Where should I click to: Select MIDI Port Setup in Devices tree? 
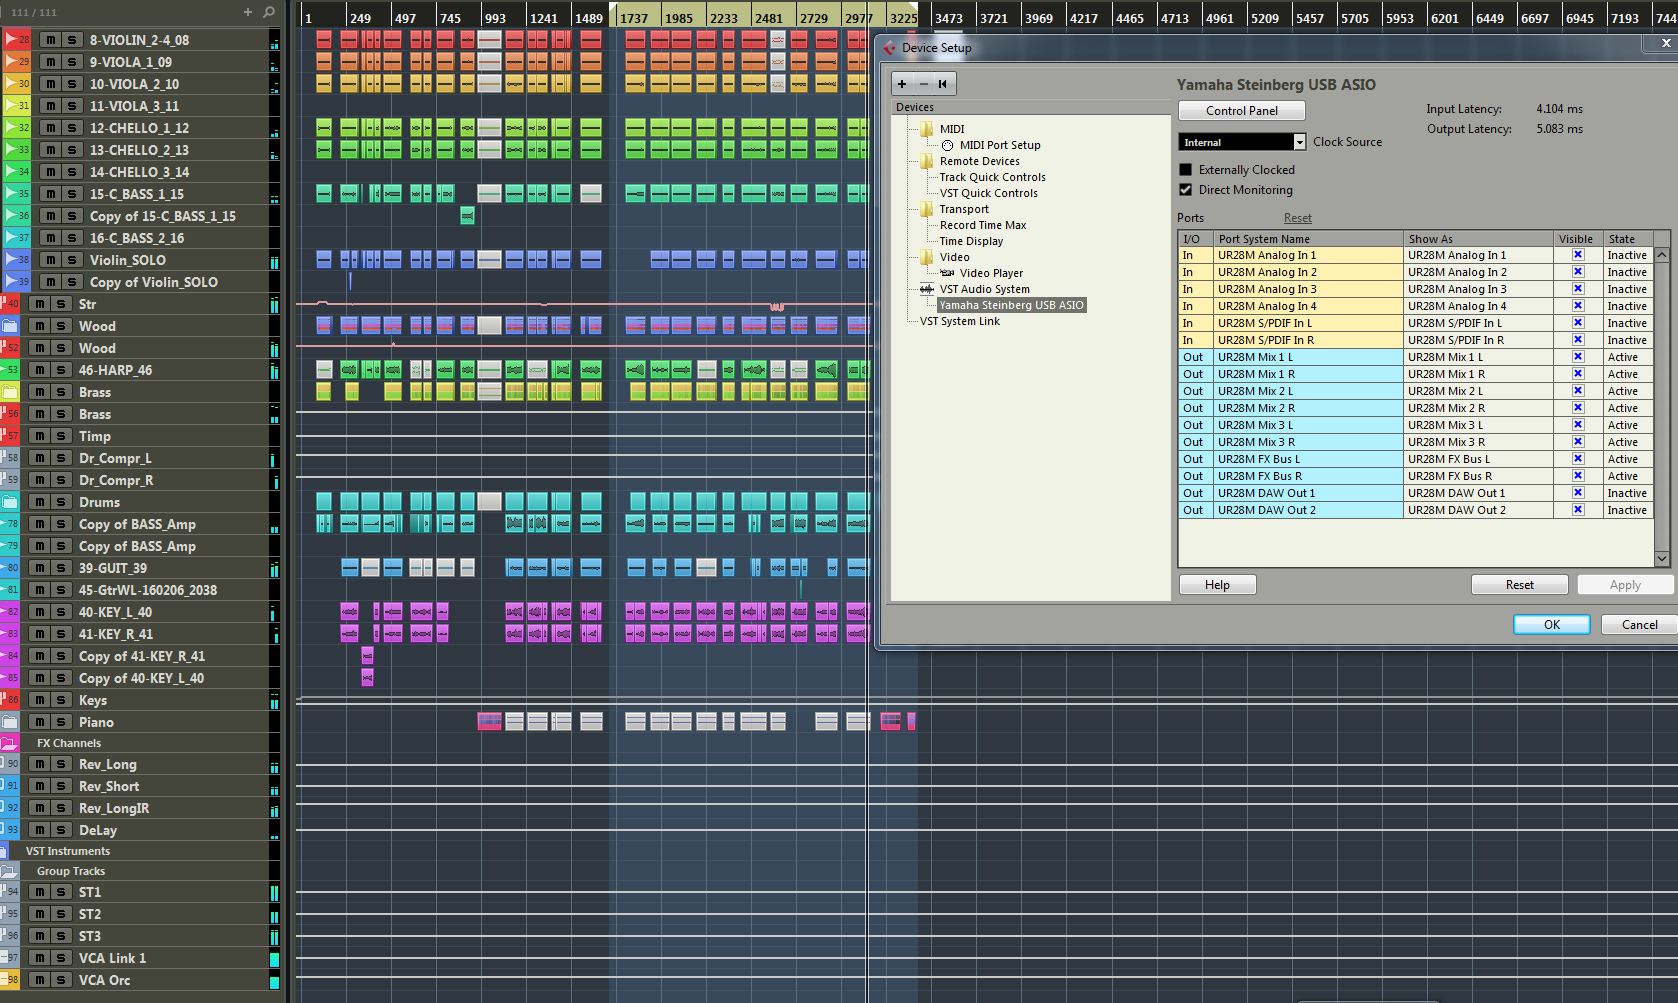[1000, 145]
